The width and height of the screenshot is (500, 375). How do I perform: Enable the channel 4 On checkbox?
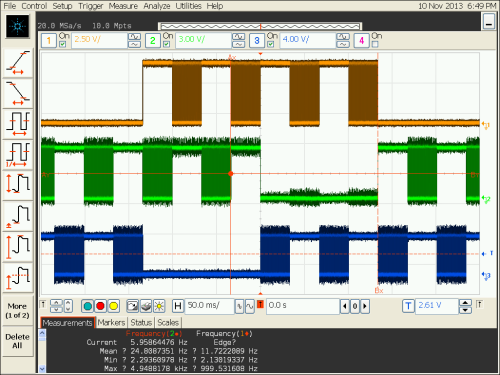[x=375, y=44]
